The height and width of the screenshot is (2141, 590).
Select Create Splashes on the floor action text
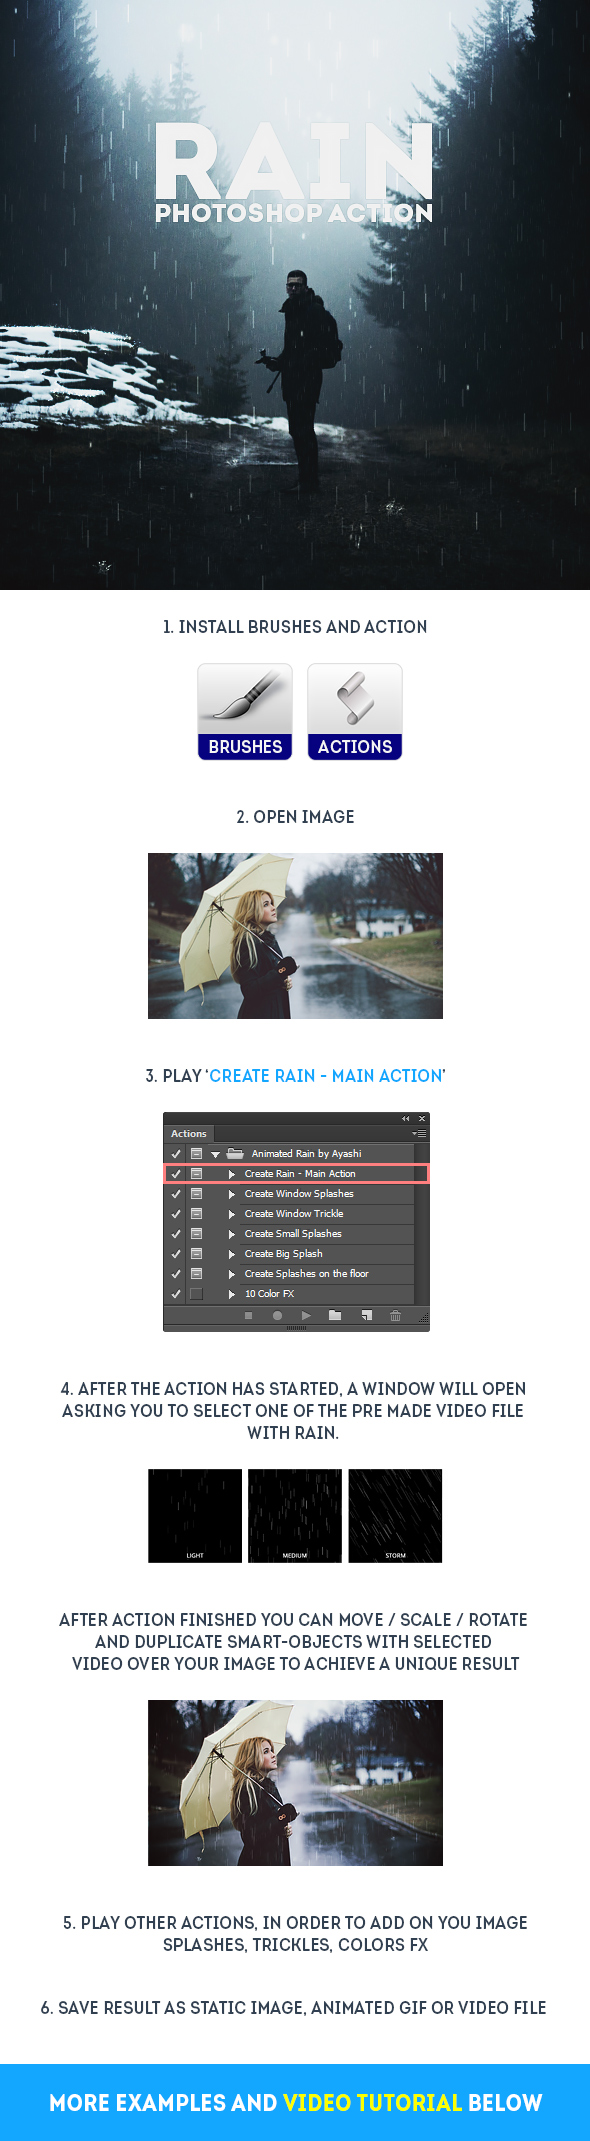tap(306, 1273)
